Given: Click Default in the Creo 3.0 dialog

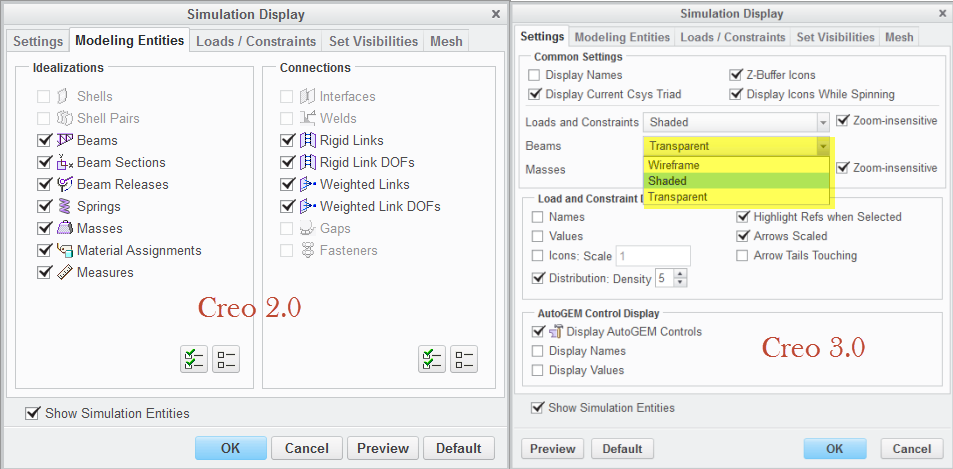Looking at the screenshot, I should 622,449.
